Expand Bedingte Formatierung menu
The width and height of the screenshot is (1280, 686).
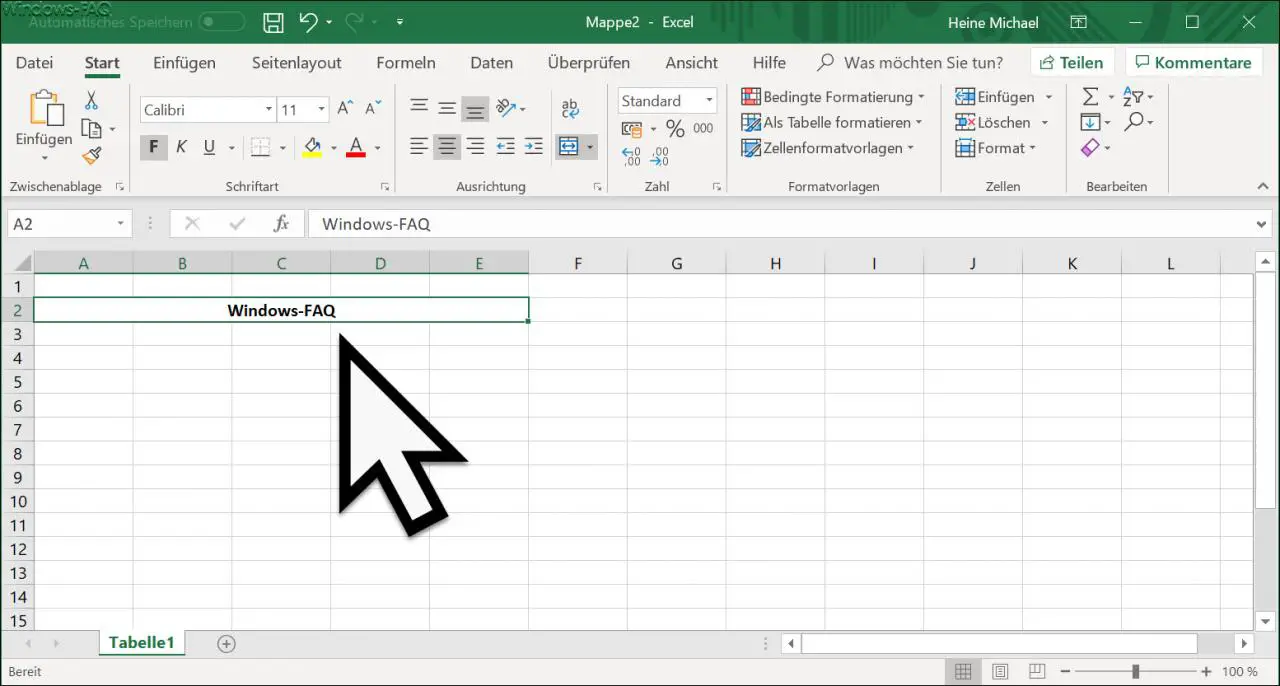point(832,97)
